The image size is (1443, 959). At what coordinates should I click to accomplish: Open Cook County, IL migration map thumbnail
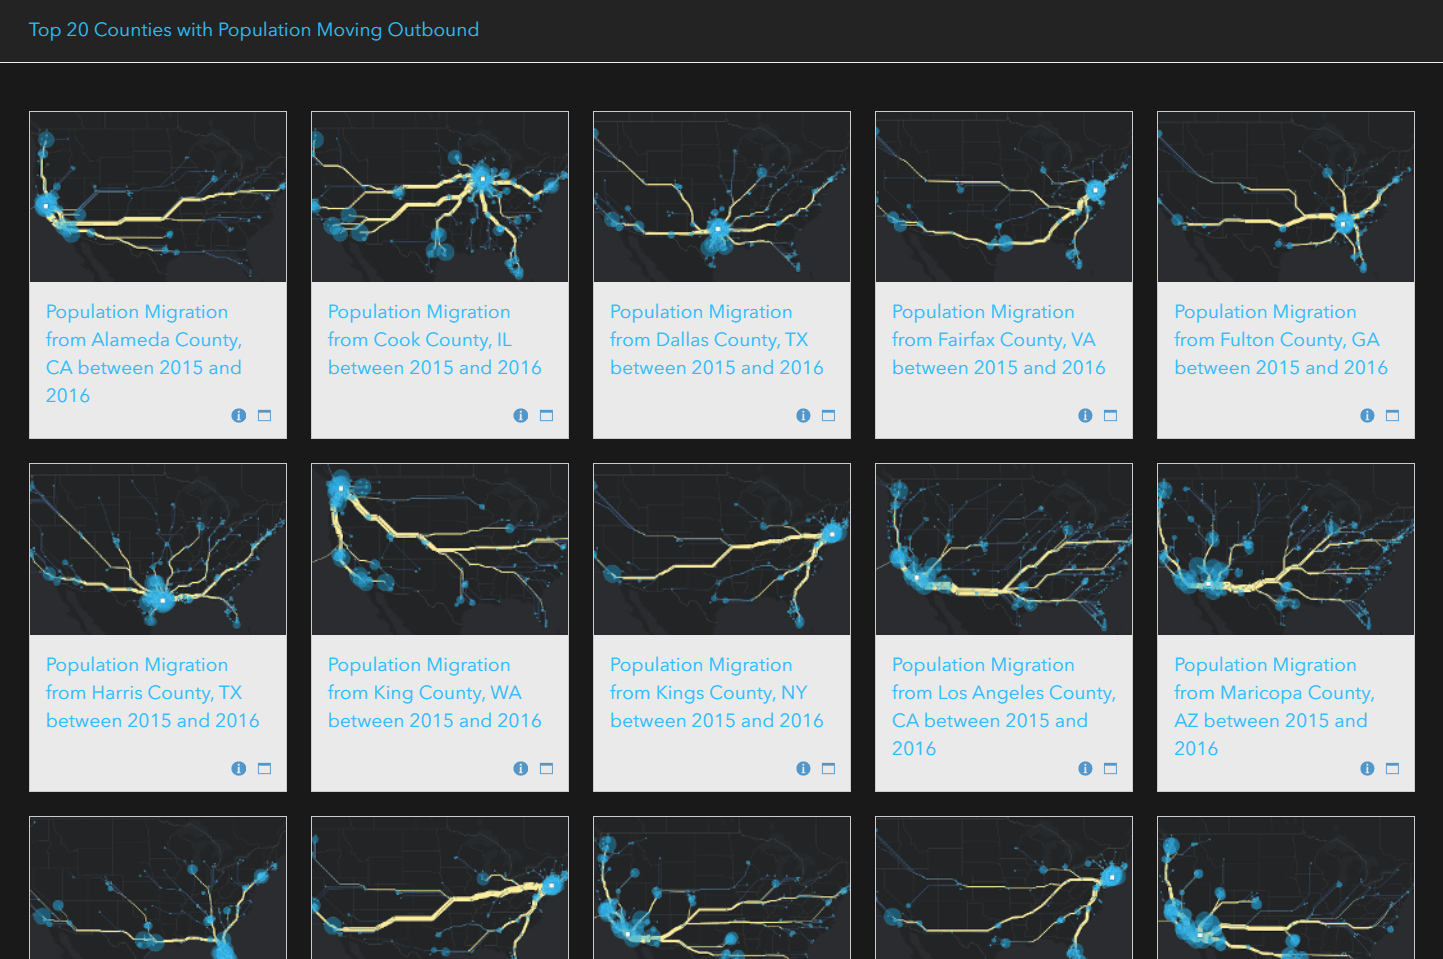tap(440, 197)
